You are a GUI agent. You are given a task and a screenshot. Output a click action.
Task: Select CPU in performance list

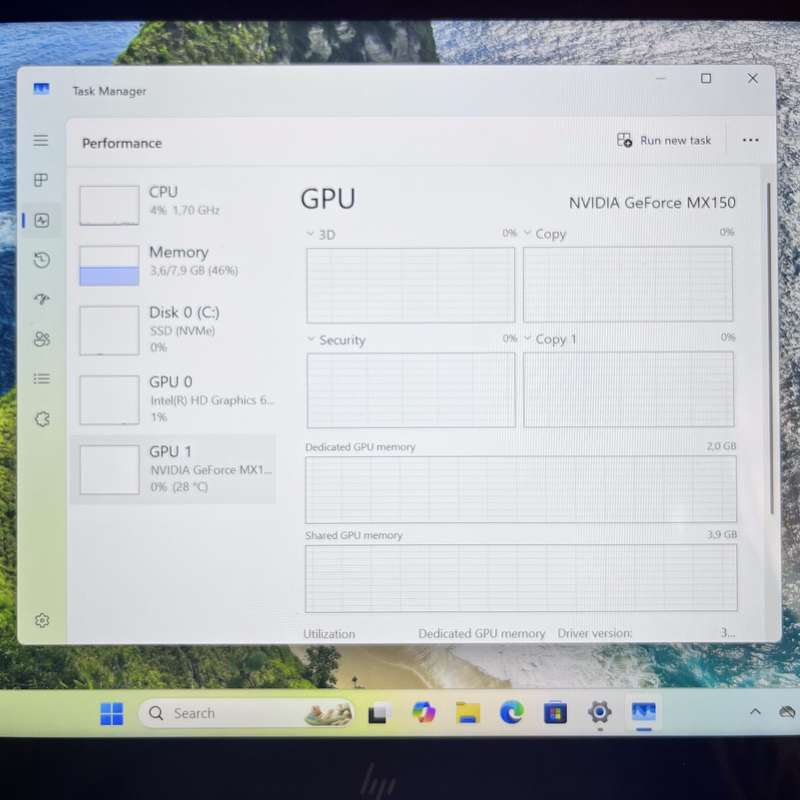tap(173, 205)
